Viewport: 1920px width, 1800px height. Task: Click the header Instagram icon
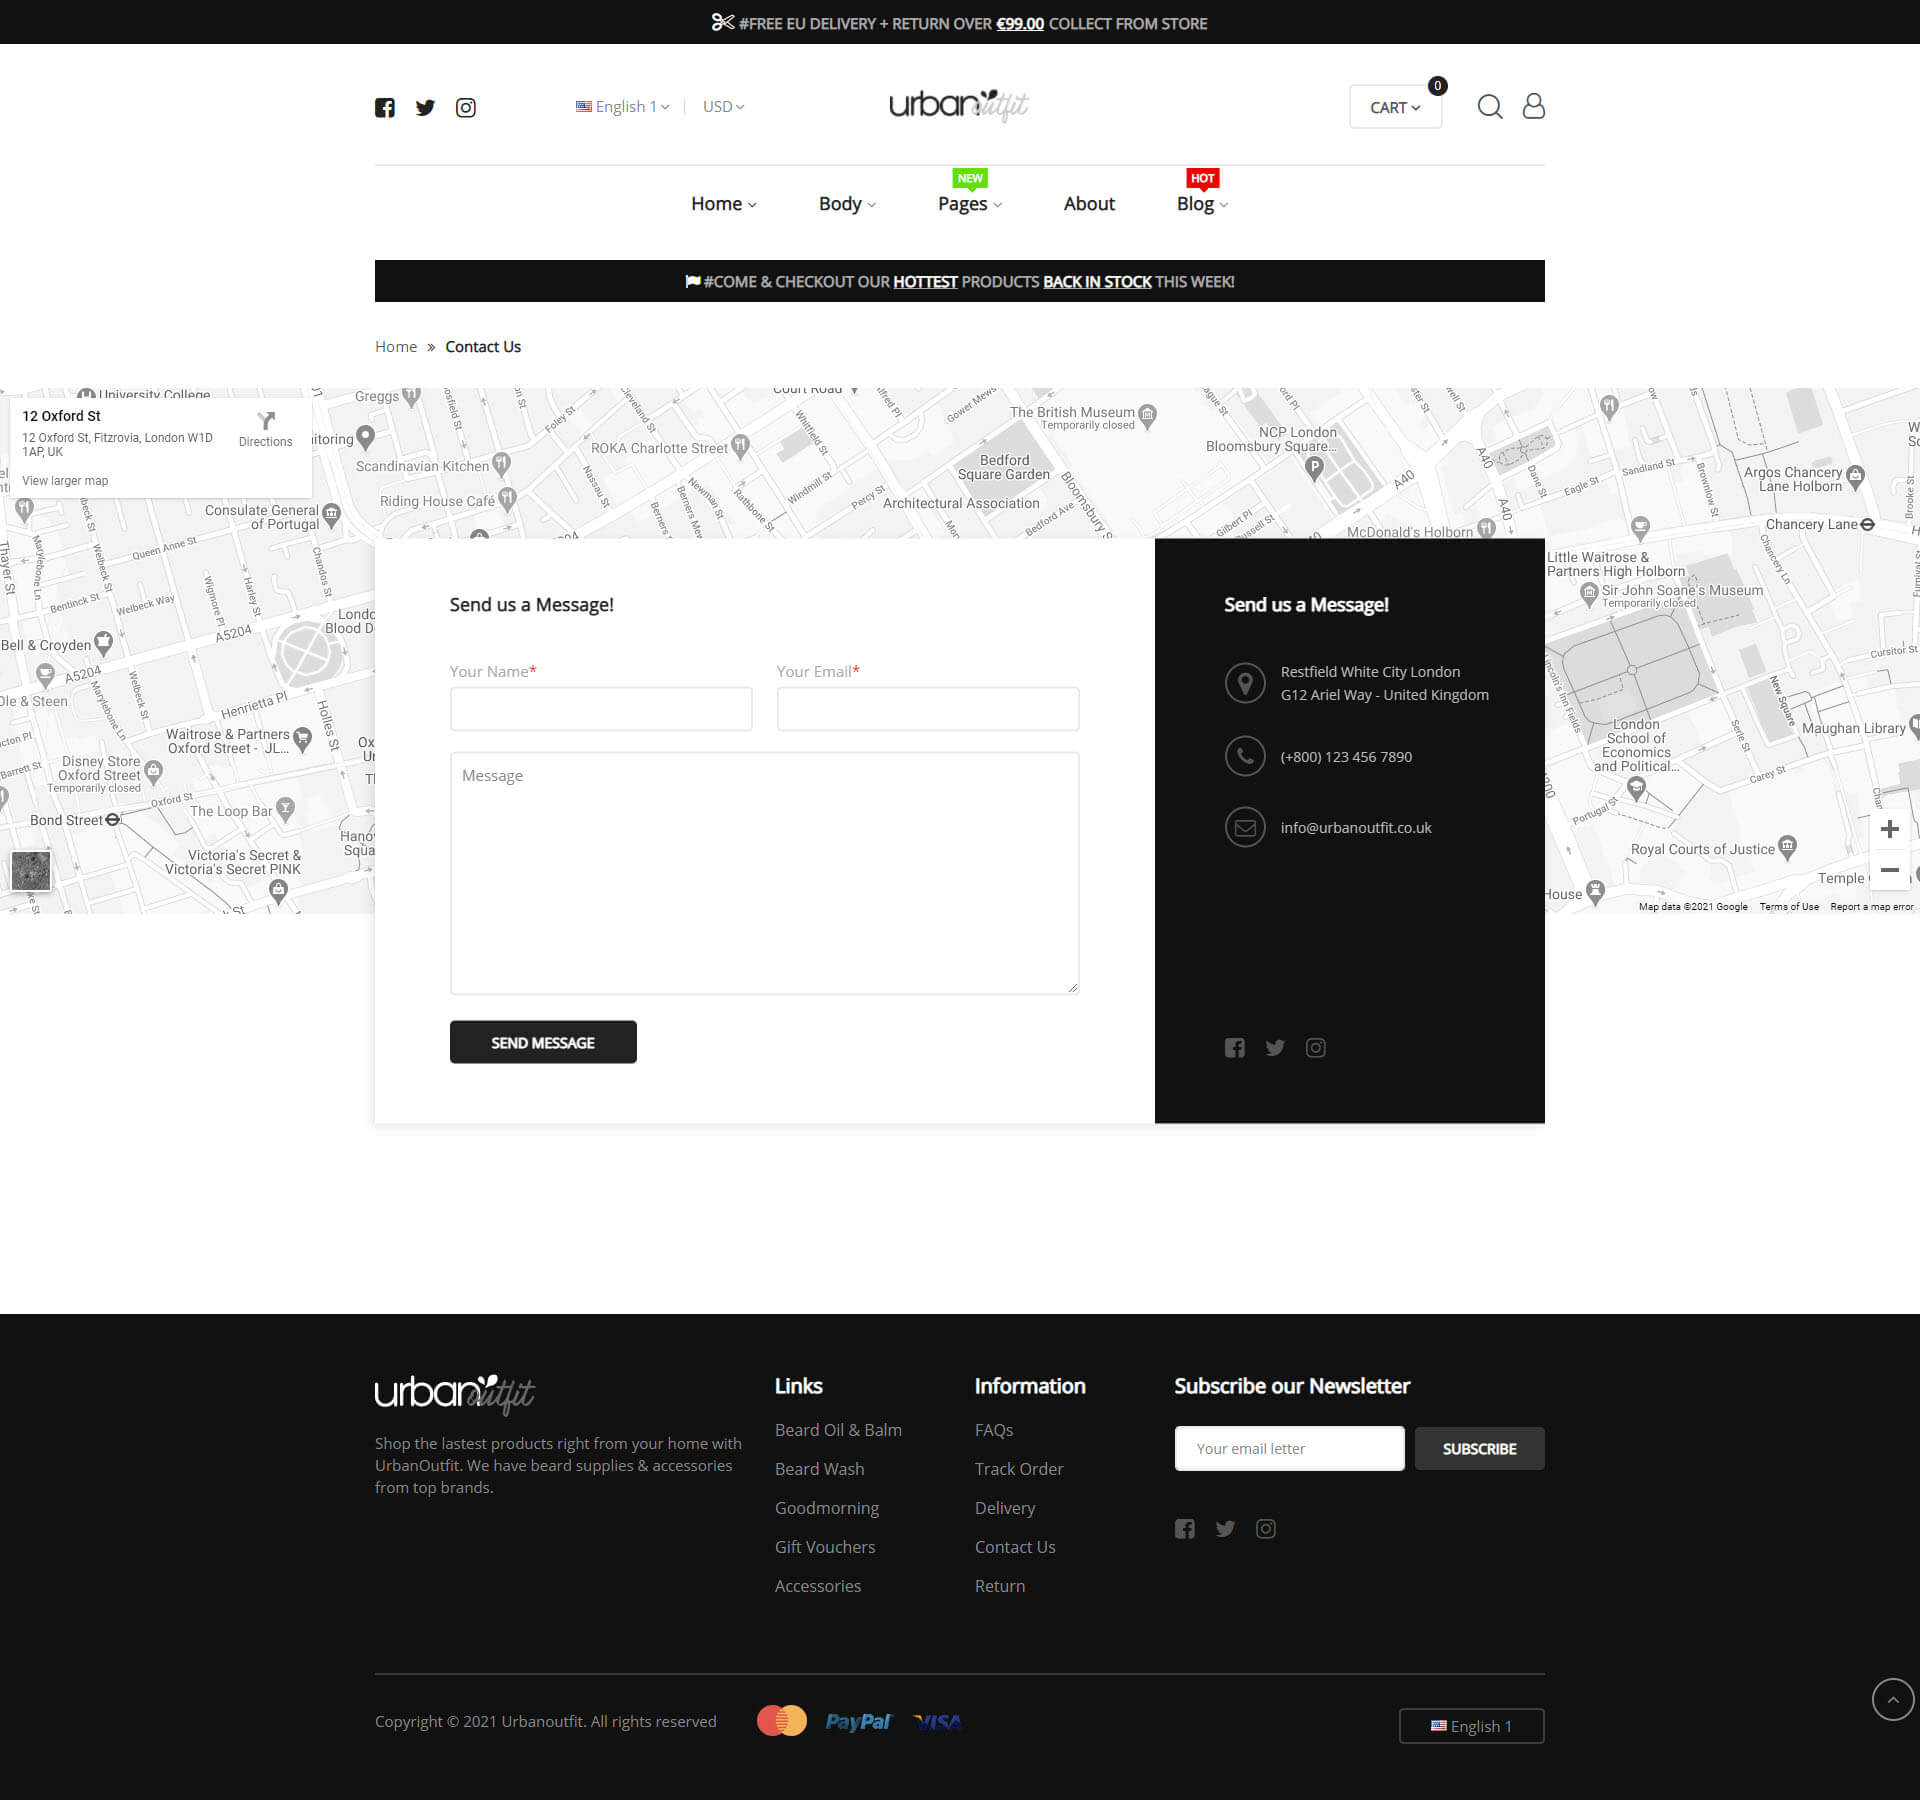[466, 108]
